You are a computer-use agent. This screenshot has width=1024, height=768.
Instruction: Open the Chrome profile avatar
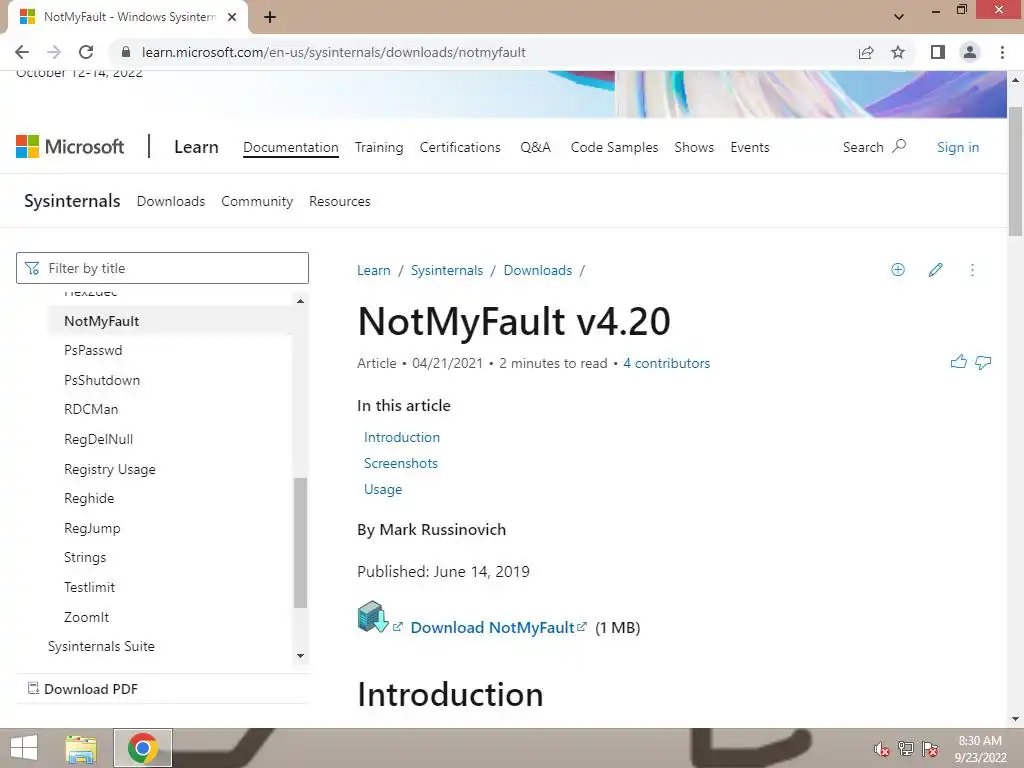[970, 52]
